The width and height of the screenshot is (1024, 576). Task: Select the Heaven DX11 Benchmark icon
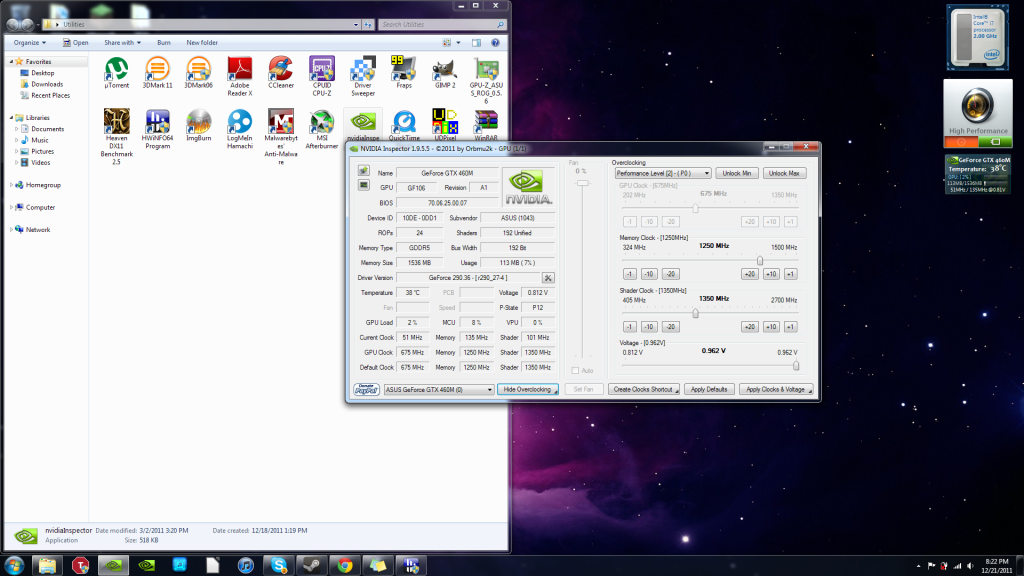pos(117,136)
